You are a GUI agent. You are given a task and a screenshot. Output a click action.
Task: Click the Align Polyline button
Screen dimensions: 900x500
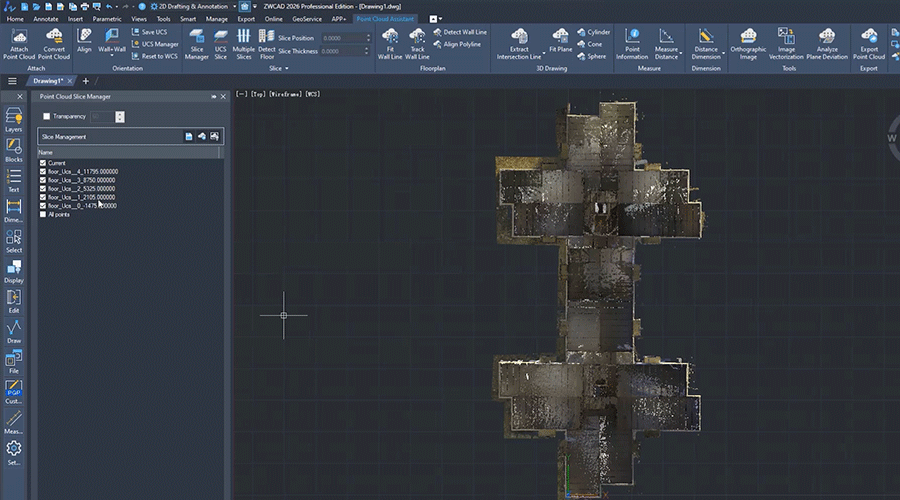[x=457, y=44]
